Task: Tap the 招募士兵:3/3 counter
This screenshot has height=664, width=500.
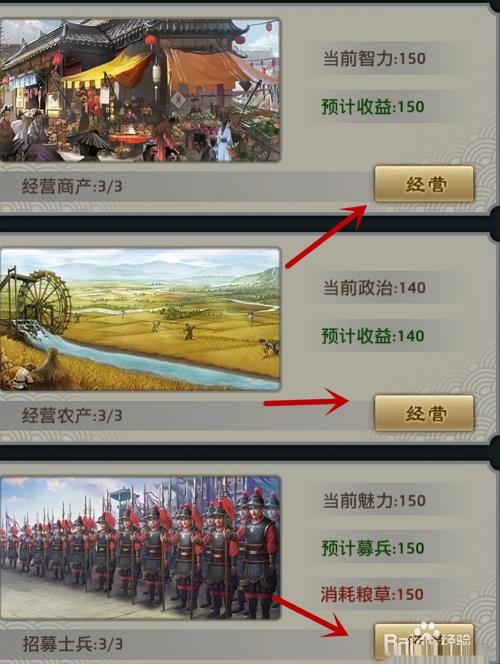Action: coord(72,645)
